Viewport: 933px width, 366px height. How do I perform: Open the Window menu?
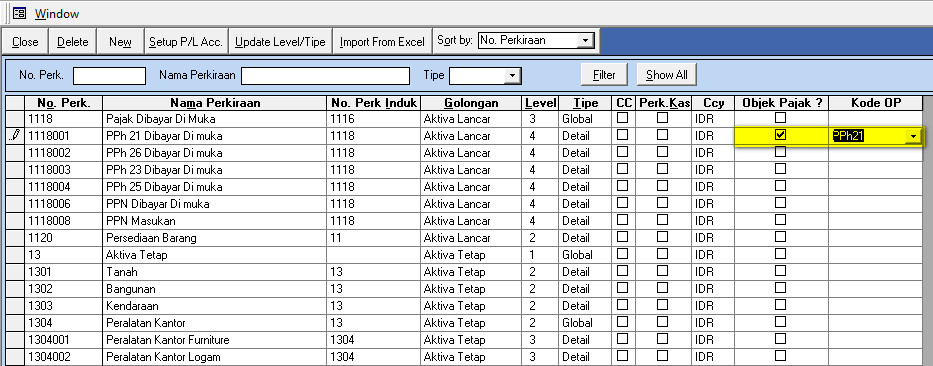57,13
